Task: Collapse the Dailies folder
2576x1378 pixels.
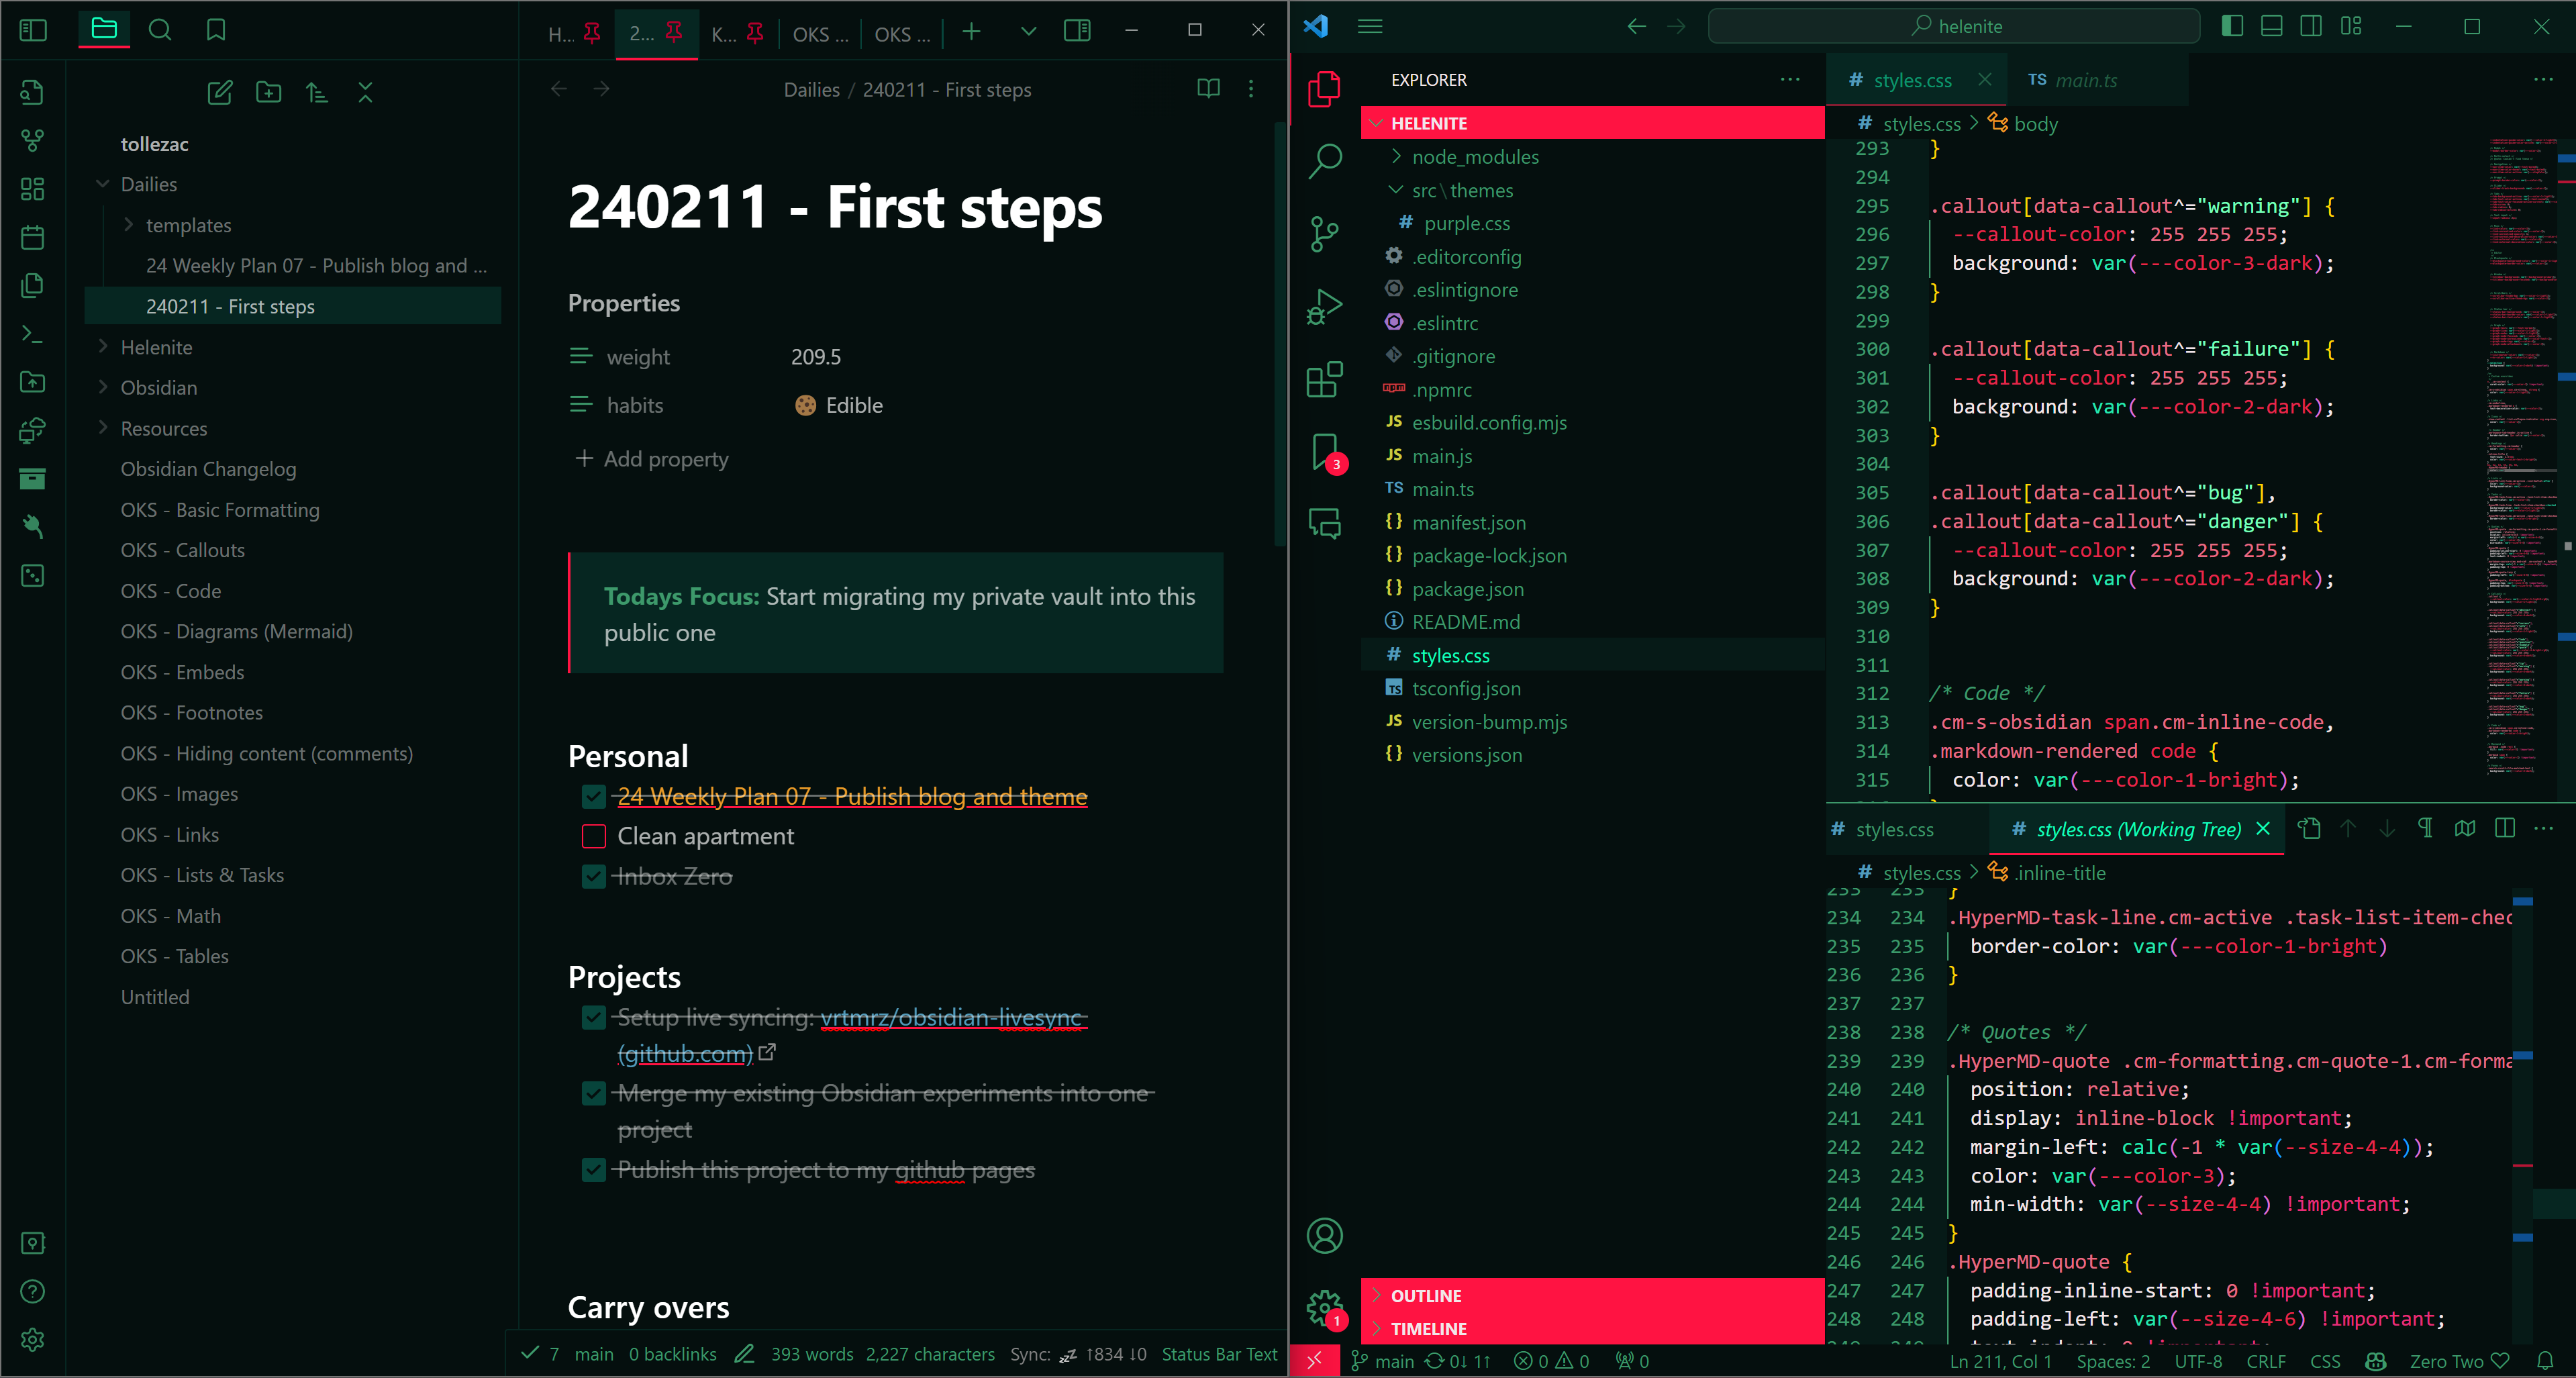Action: click(x=102, y=184)
